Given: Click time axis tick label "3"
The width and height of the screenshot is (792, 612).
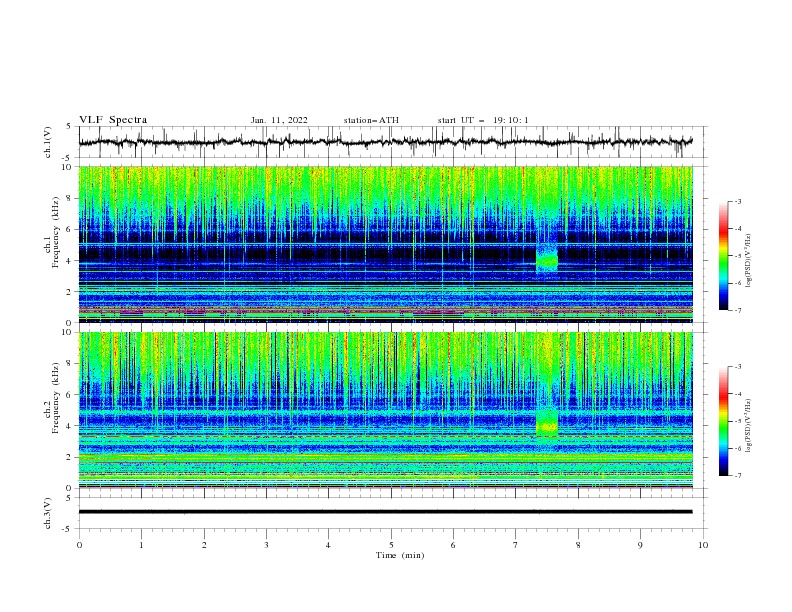Looking at the screenshot, I should 266,545.
